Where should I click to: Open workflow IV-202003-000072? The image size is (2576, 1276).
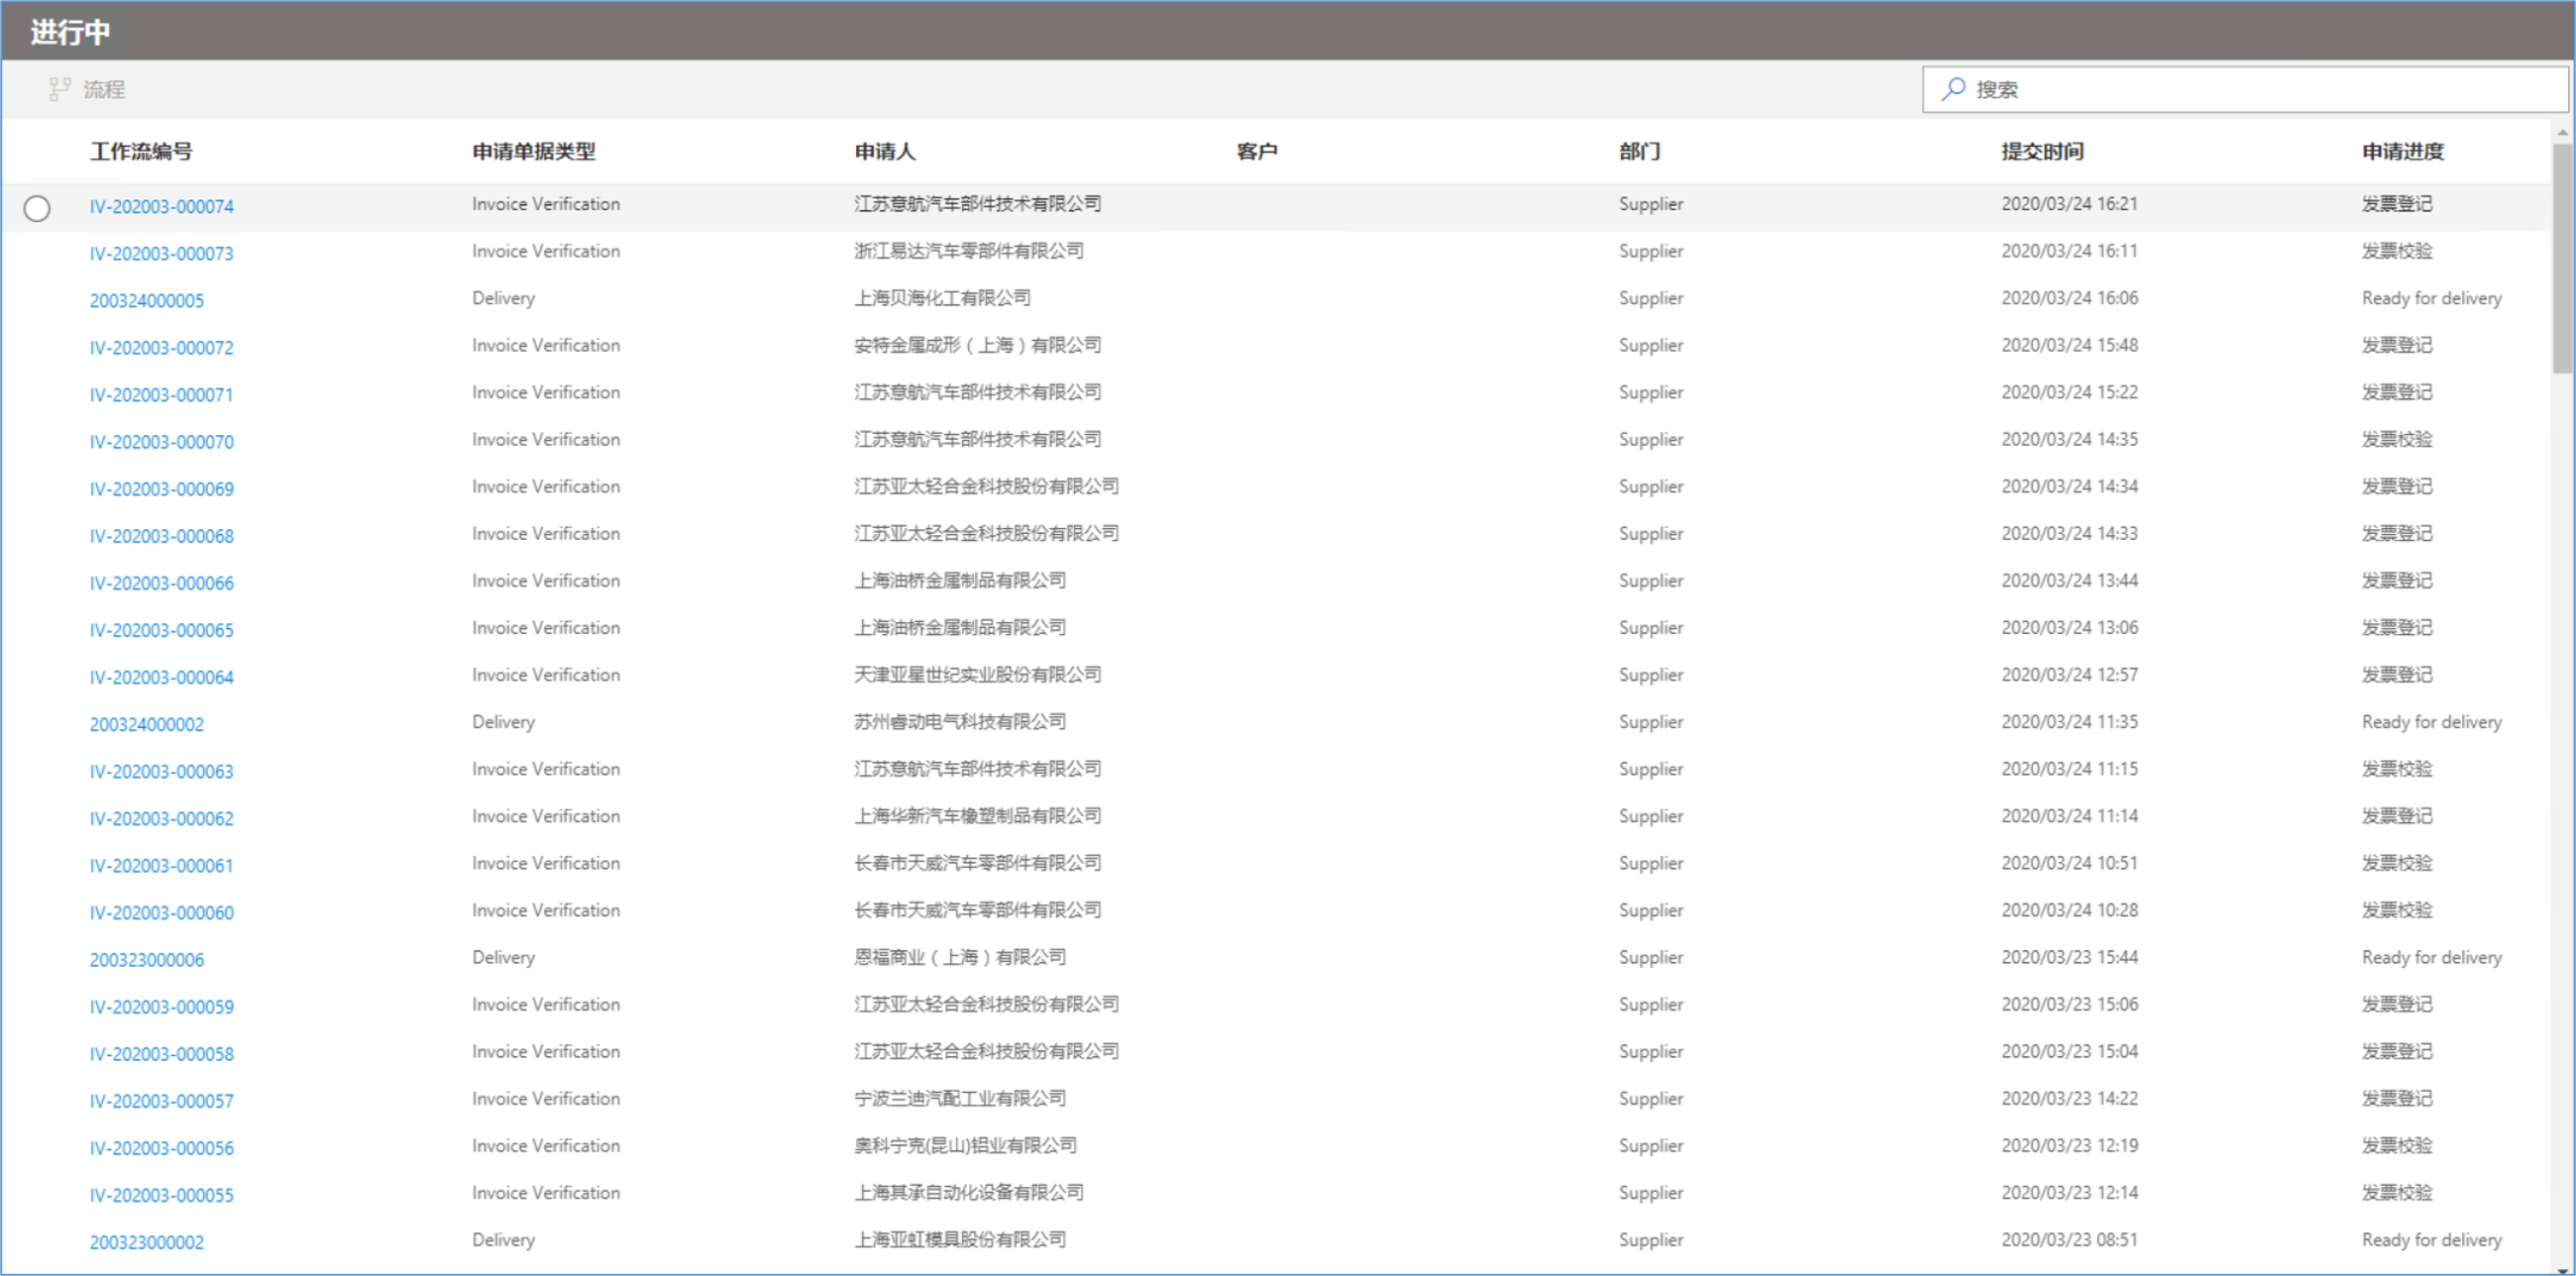click(162, 347)
